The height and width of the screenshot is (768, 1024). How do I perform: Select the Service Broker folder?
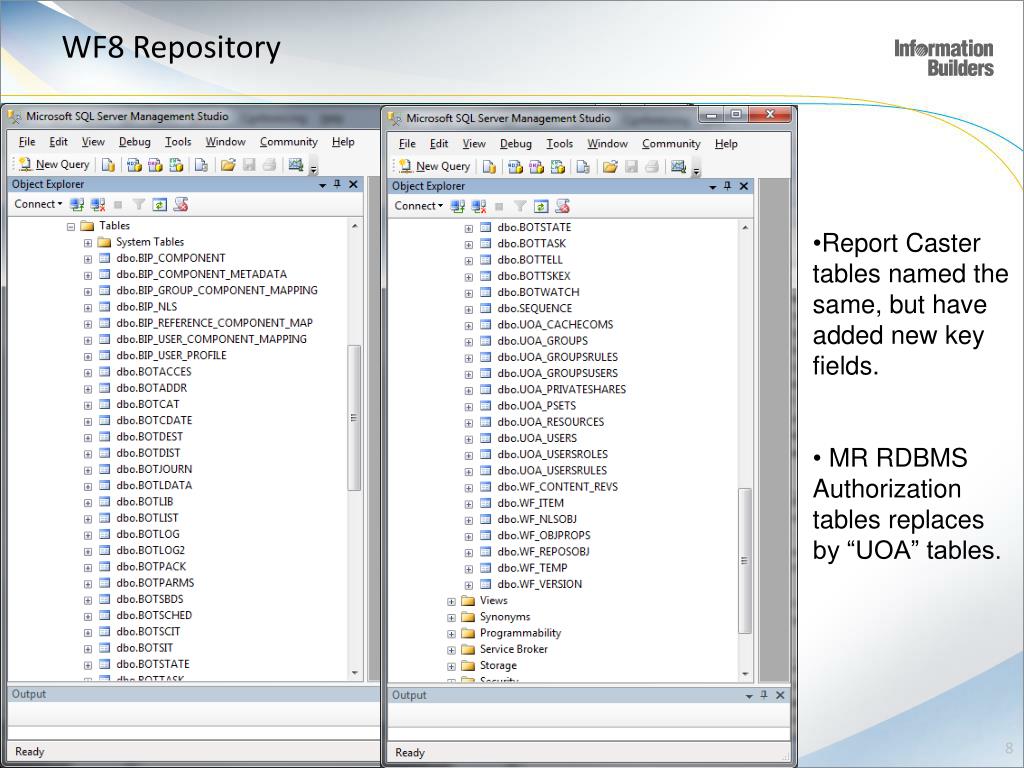514,649
